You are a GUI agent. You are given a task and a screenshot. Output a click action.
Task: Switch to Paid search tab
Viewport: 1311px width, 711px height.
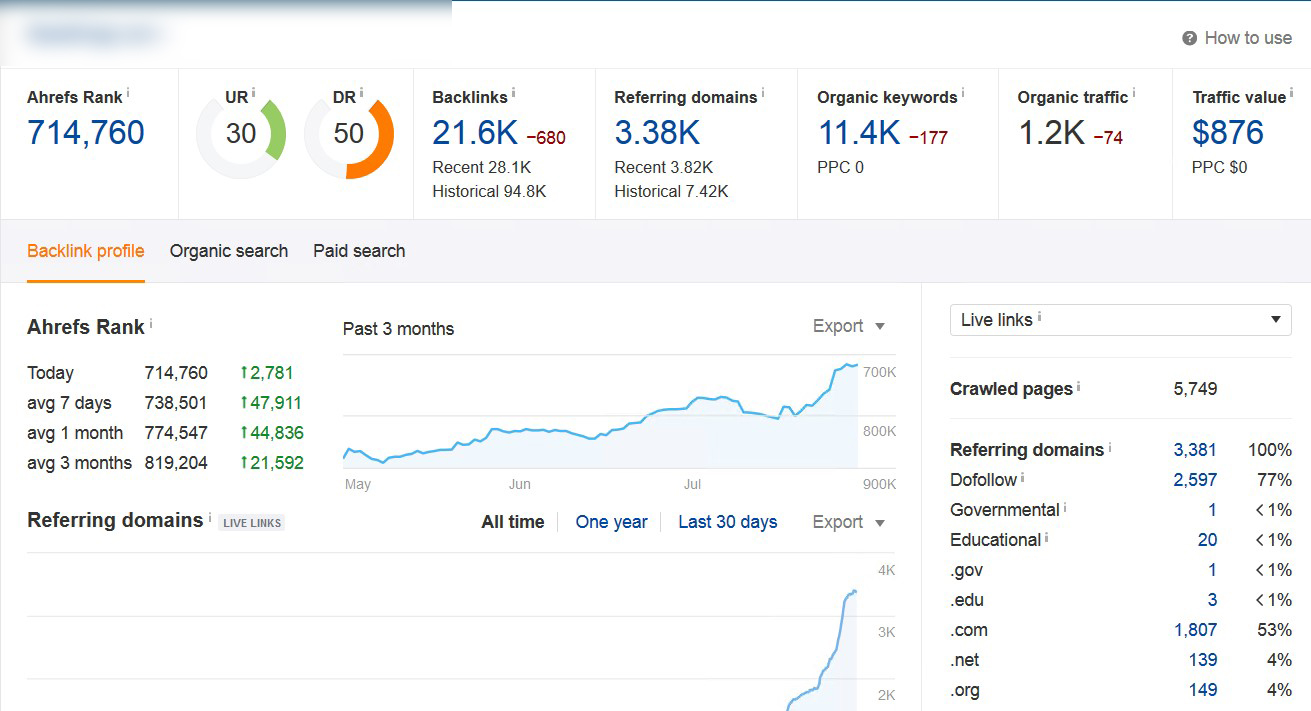pos(359,251)
